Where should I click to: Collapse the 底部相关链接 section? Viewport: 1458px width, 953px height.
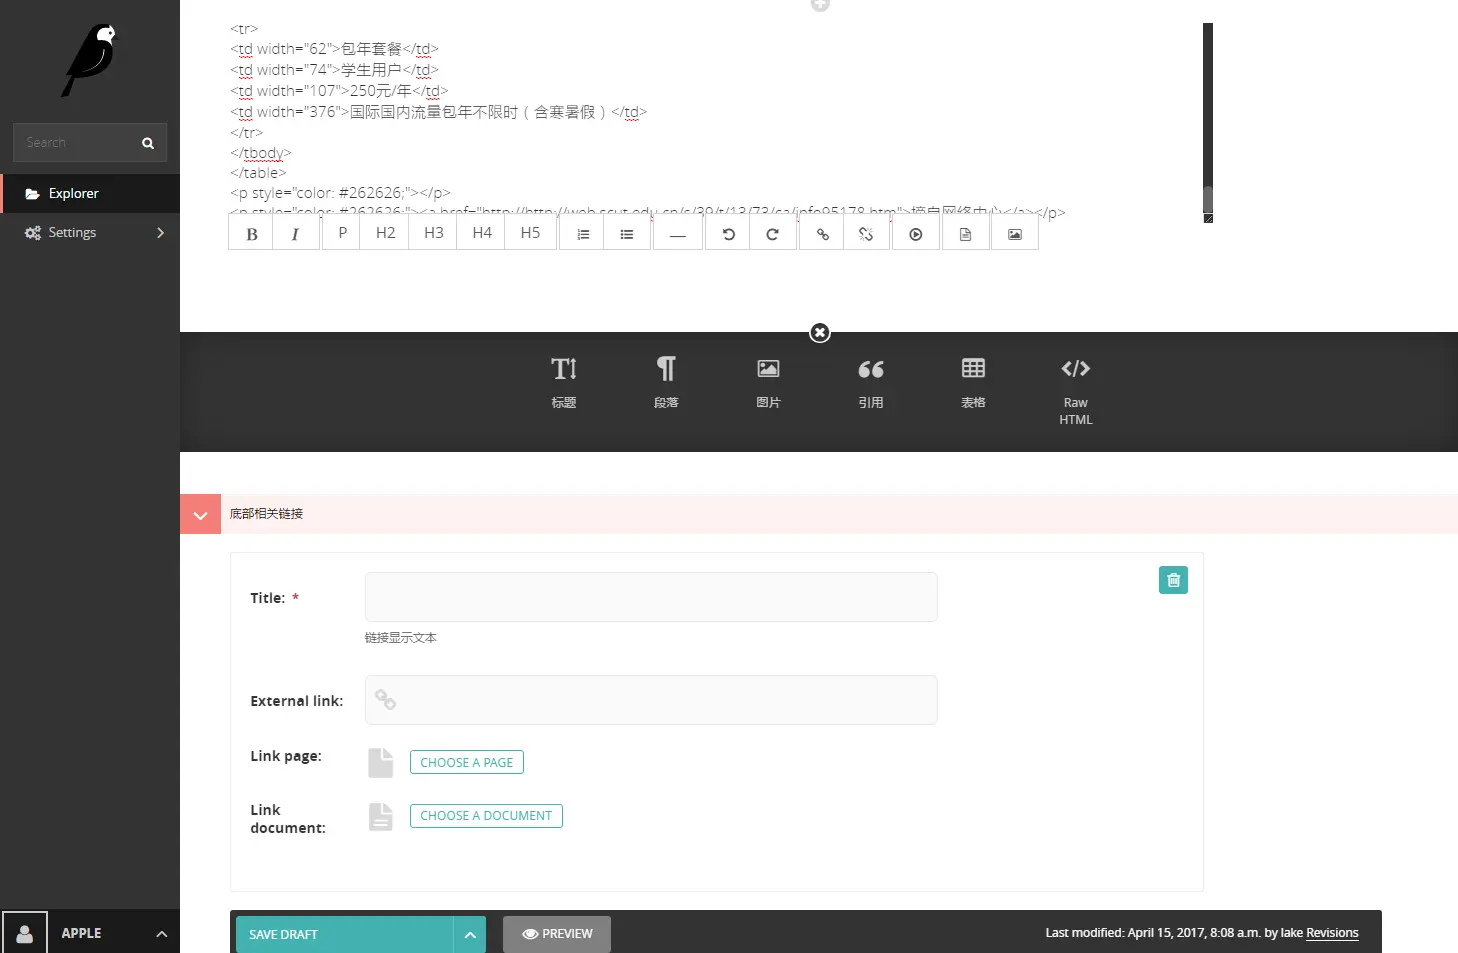(200, 514)
